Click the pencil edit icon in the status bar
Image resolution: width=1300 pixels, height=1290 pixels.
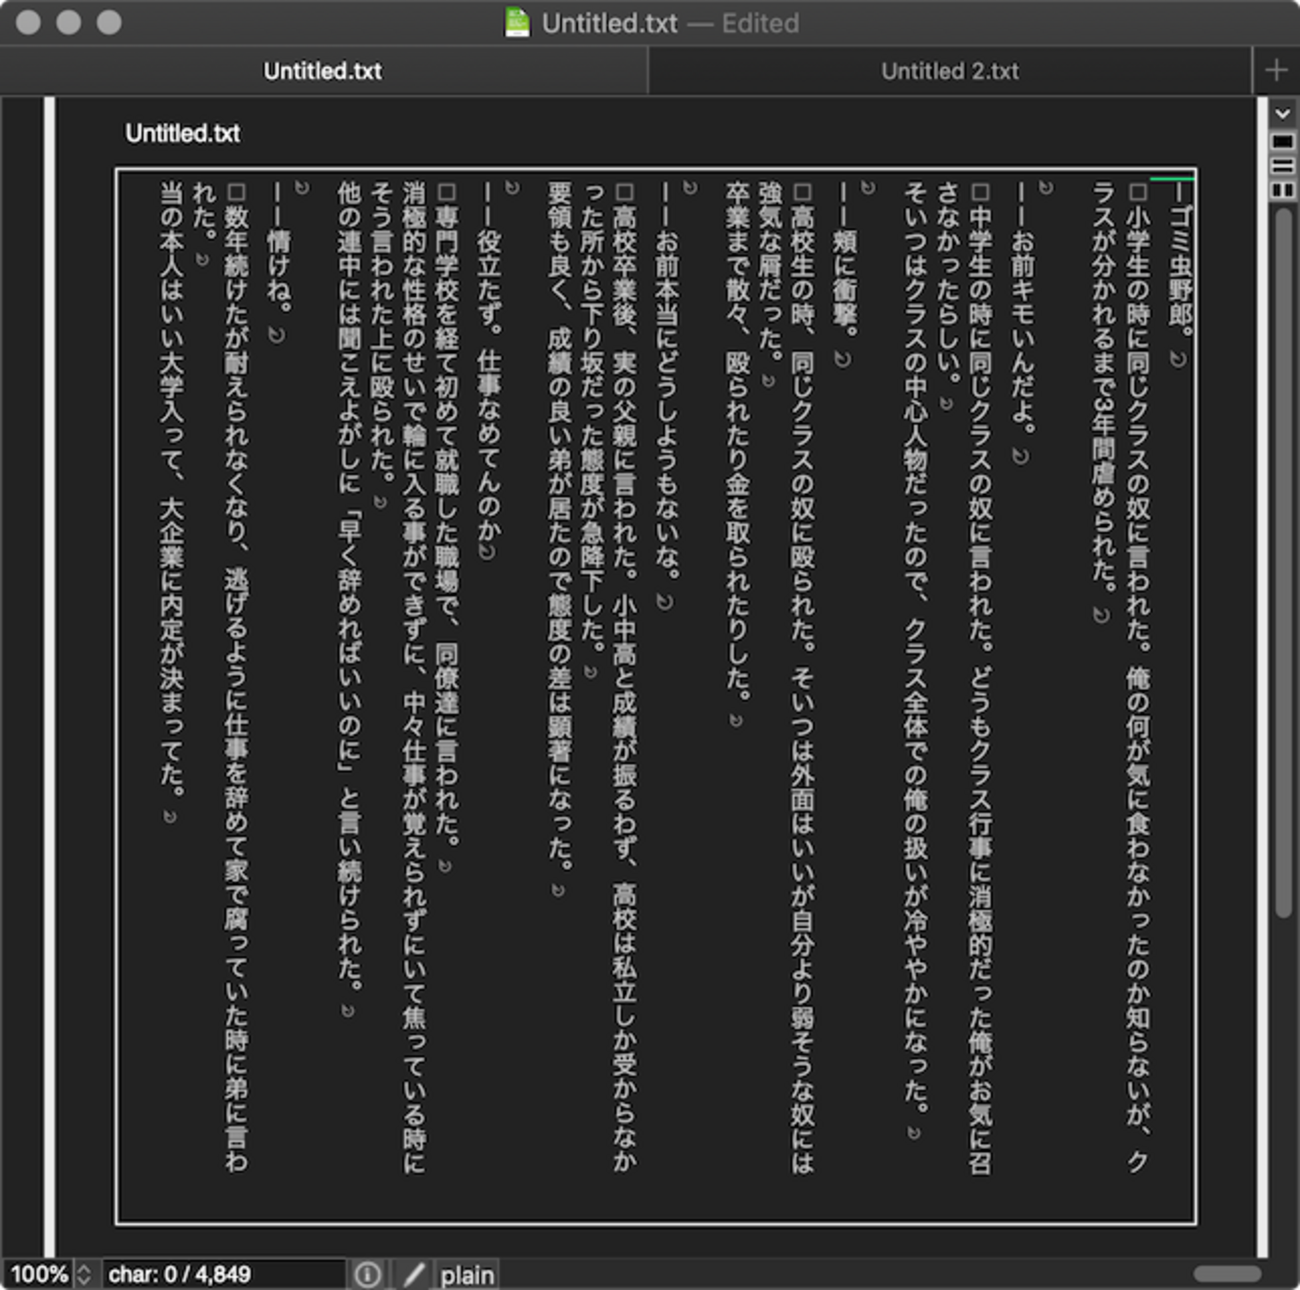(x=414, y=1274)
